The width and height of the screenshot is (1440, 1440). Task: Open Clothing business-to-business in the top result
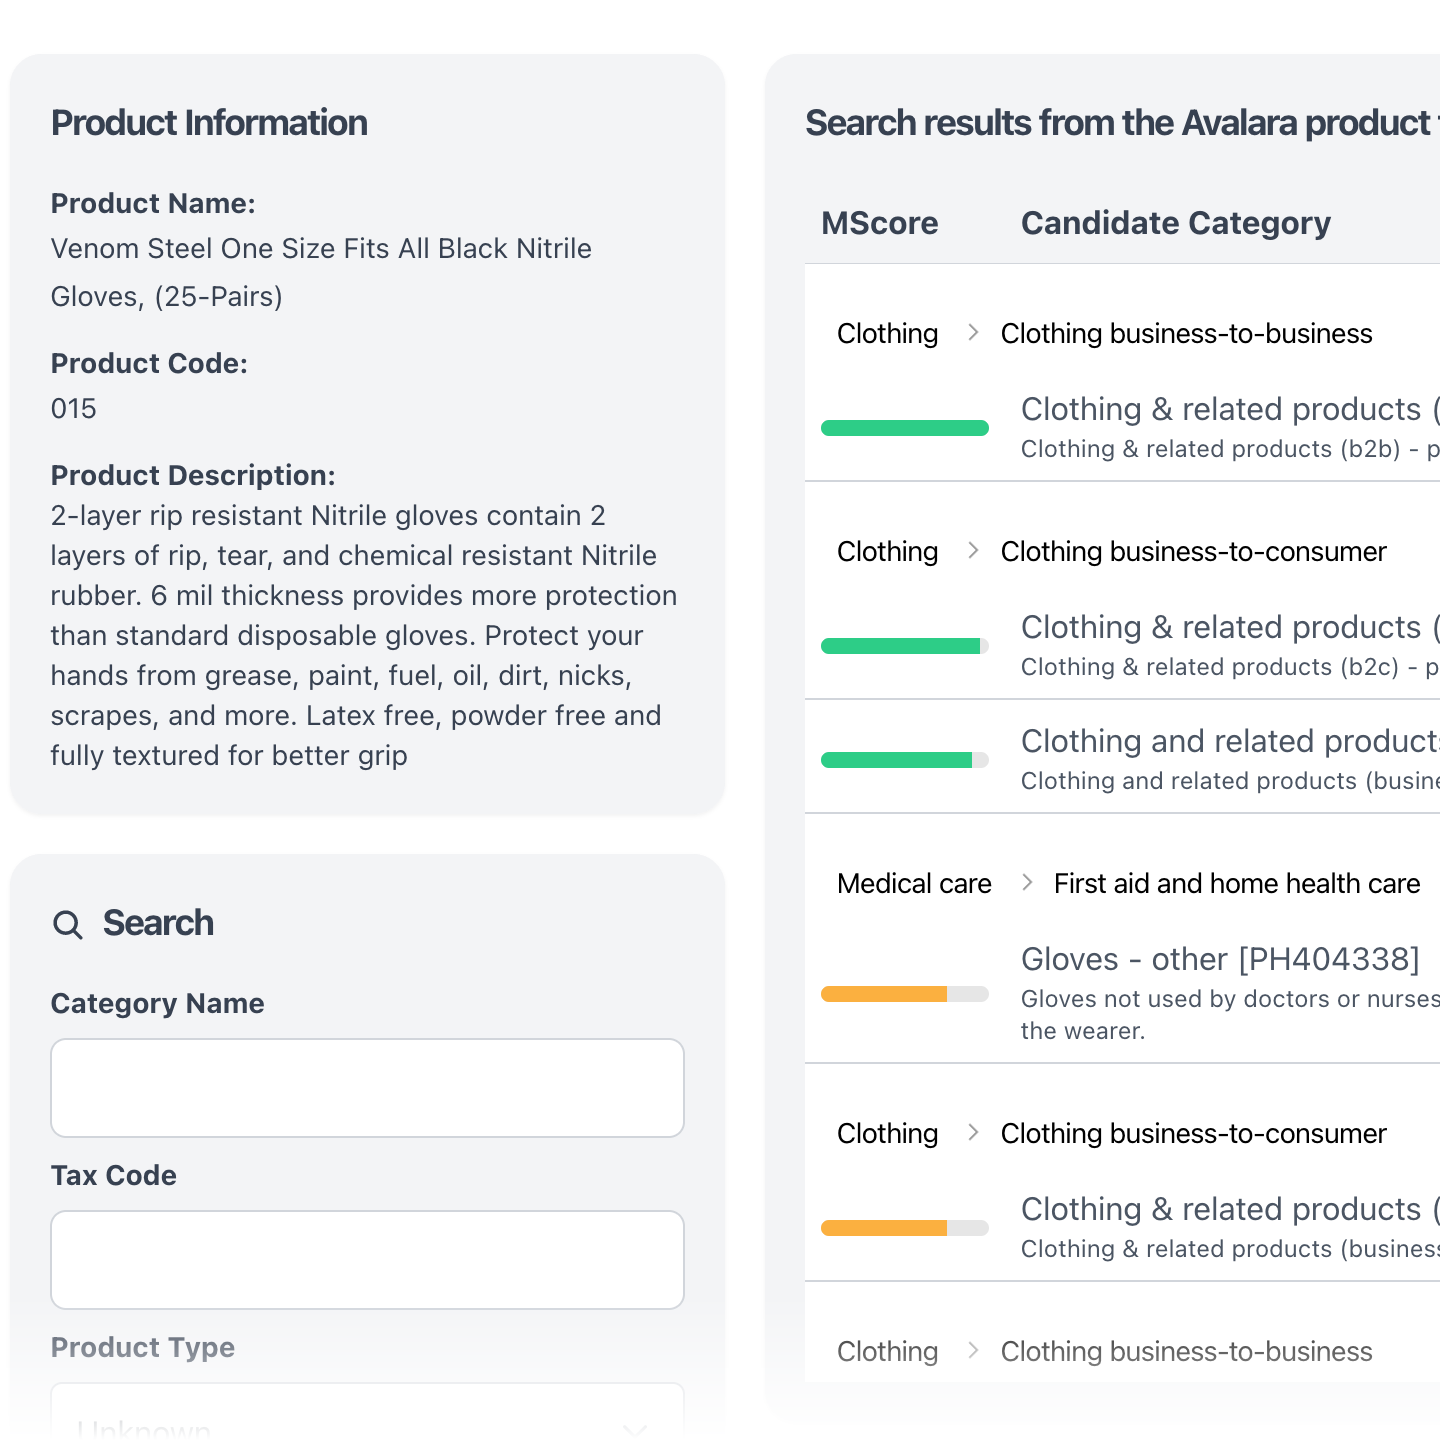1186,334
